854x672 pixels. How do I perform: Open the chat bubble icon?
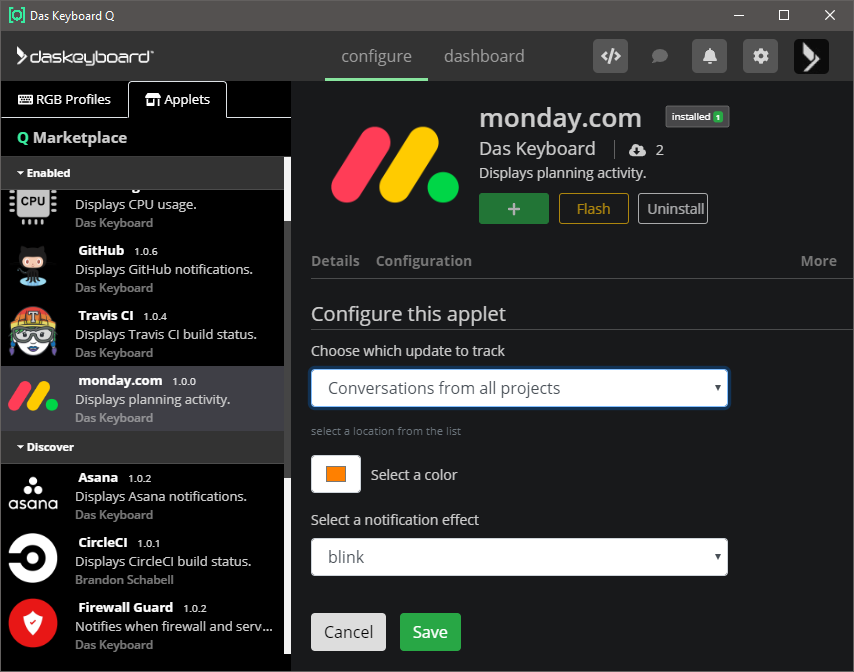tap(660, 56)
